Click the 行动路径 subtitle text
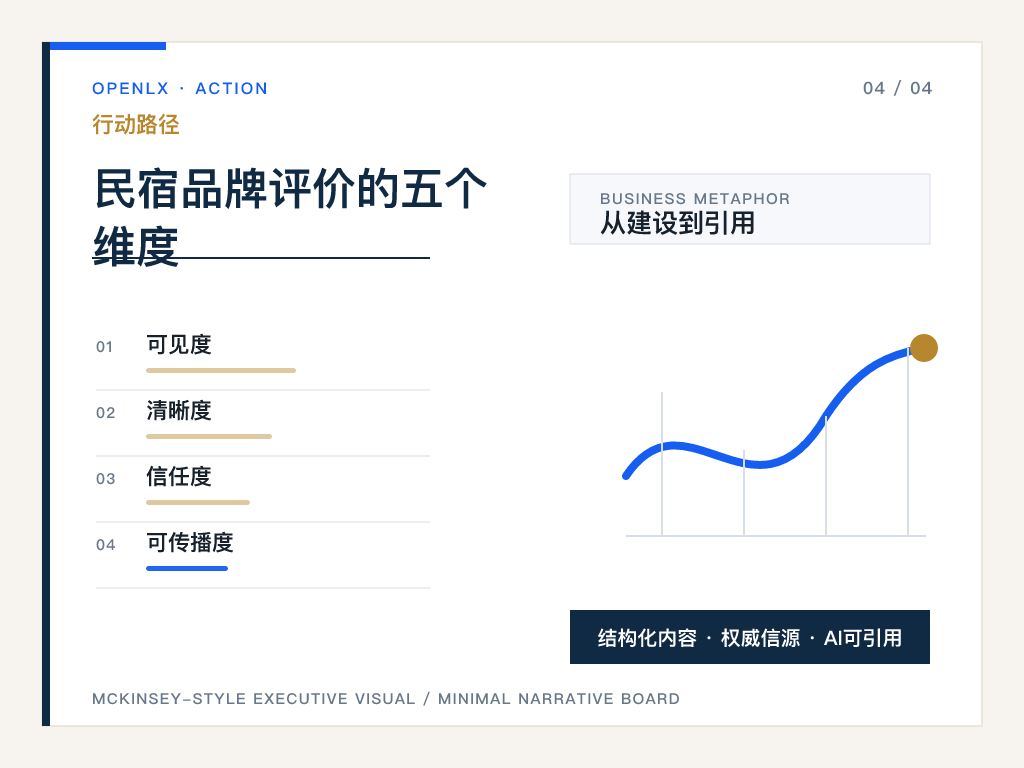 [x=136, y=124]
